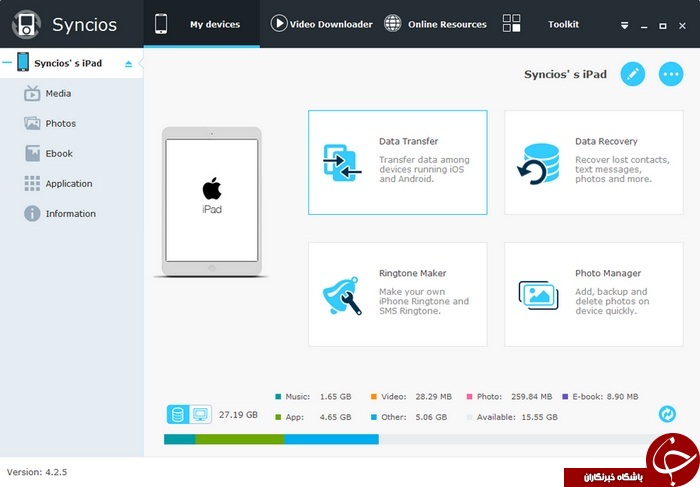
Task: Click the play-circle icon of Video Downloader
Action: [279, 23]
